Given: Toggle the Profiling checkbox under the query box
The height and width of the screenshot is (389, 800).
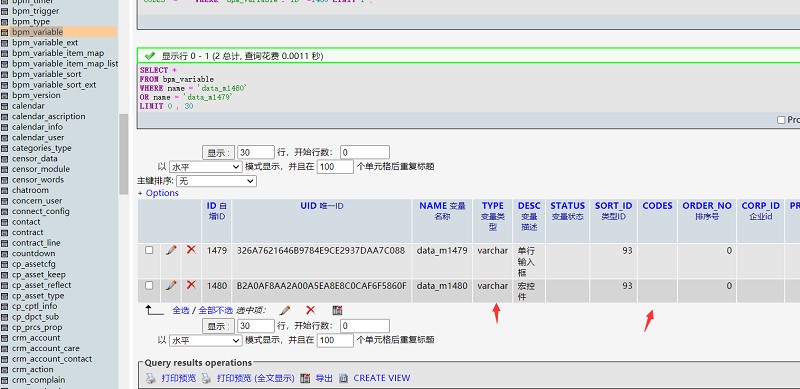Looking at the screenshot, I should click(781, 120).
